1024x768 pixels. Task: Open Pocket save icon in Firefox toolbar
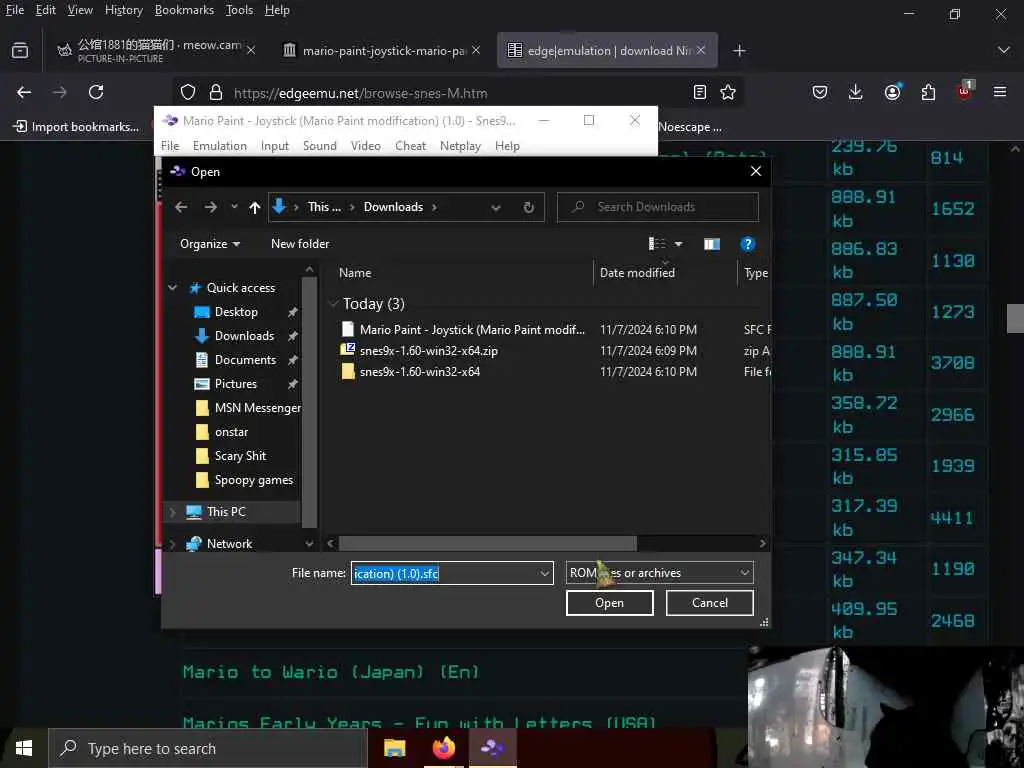point(820,92)
